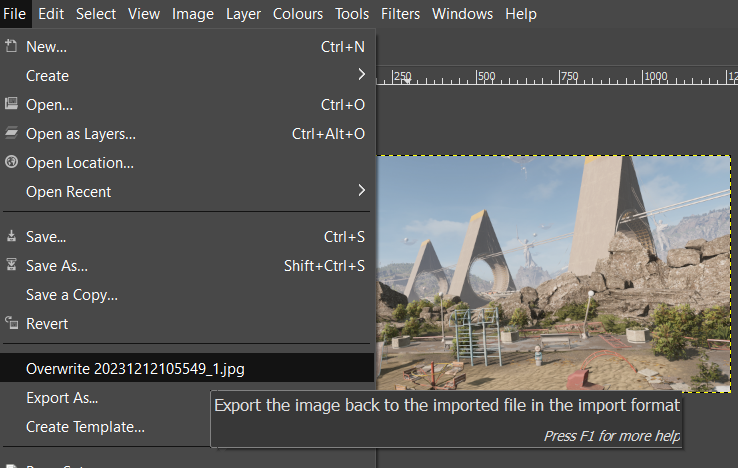Expand the Create submenu arrow
This screenshot has height=468, width=738.
[x=361, y=75]
